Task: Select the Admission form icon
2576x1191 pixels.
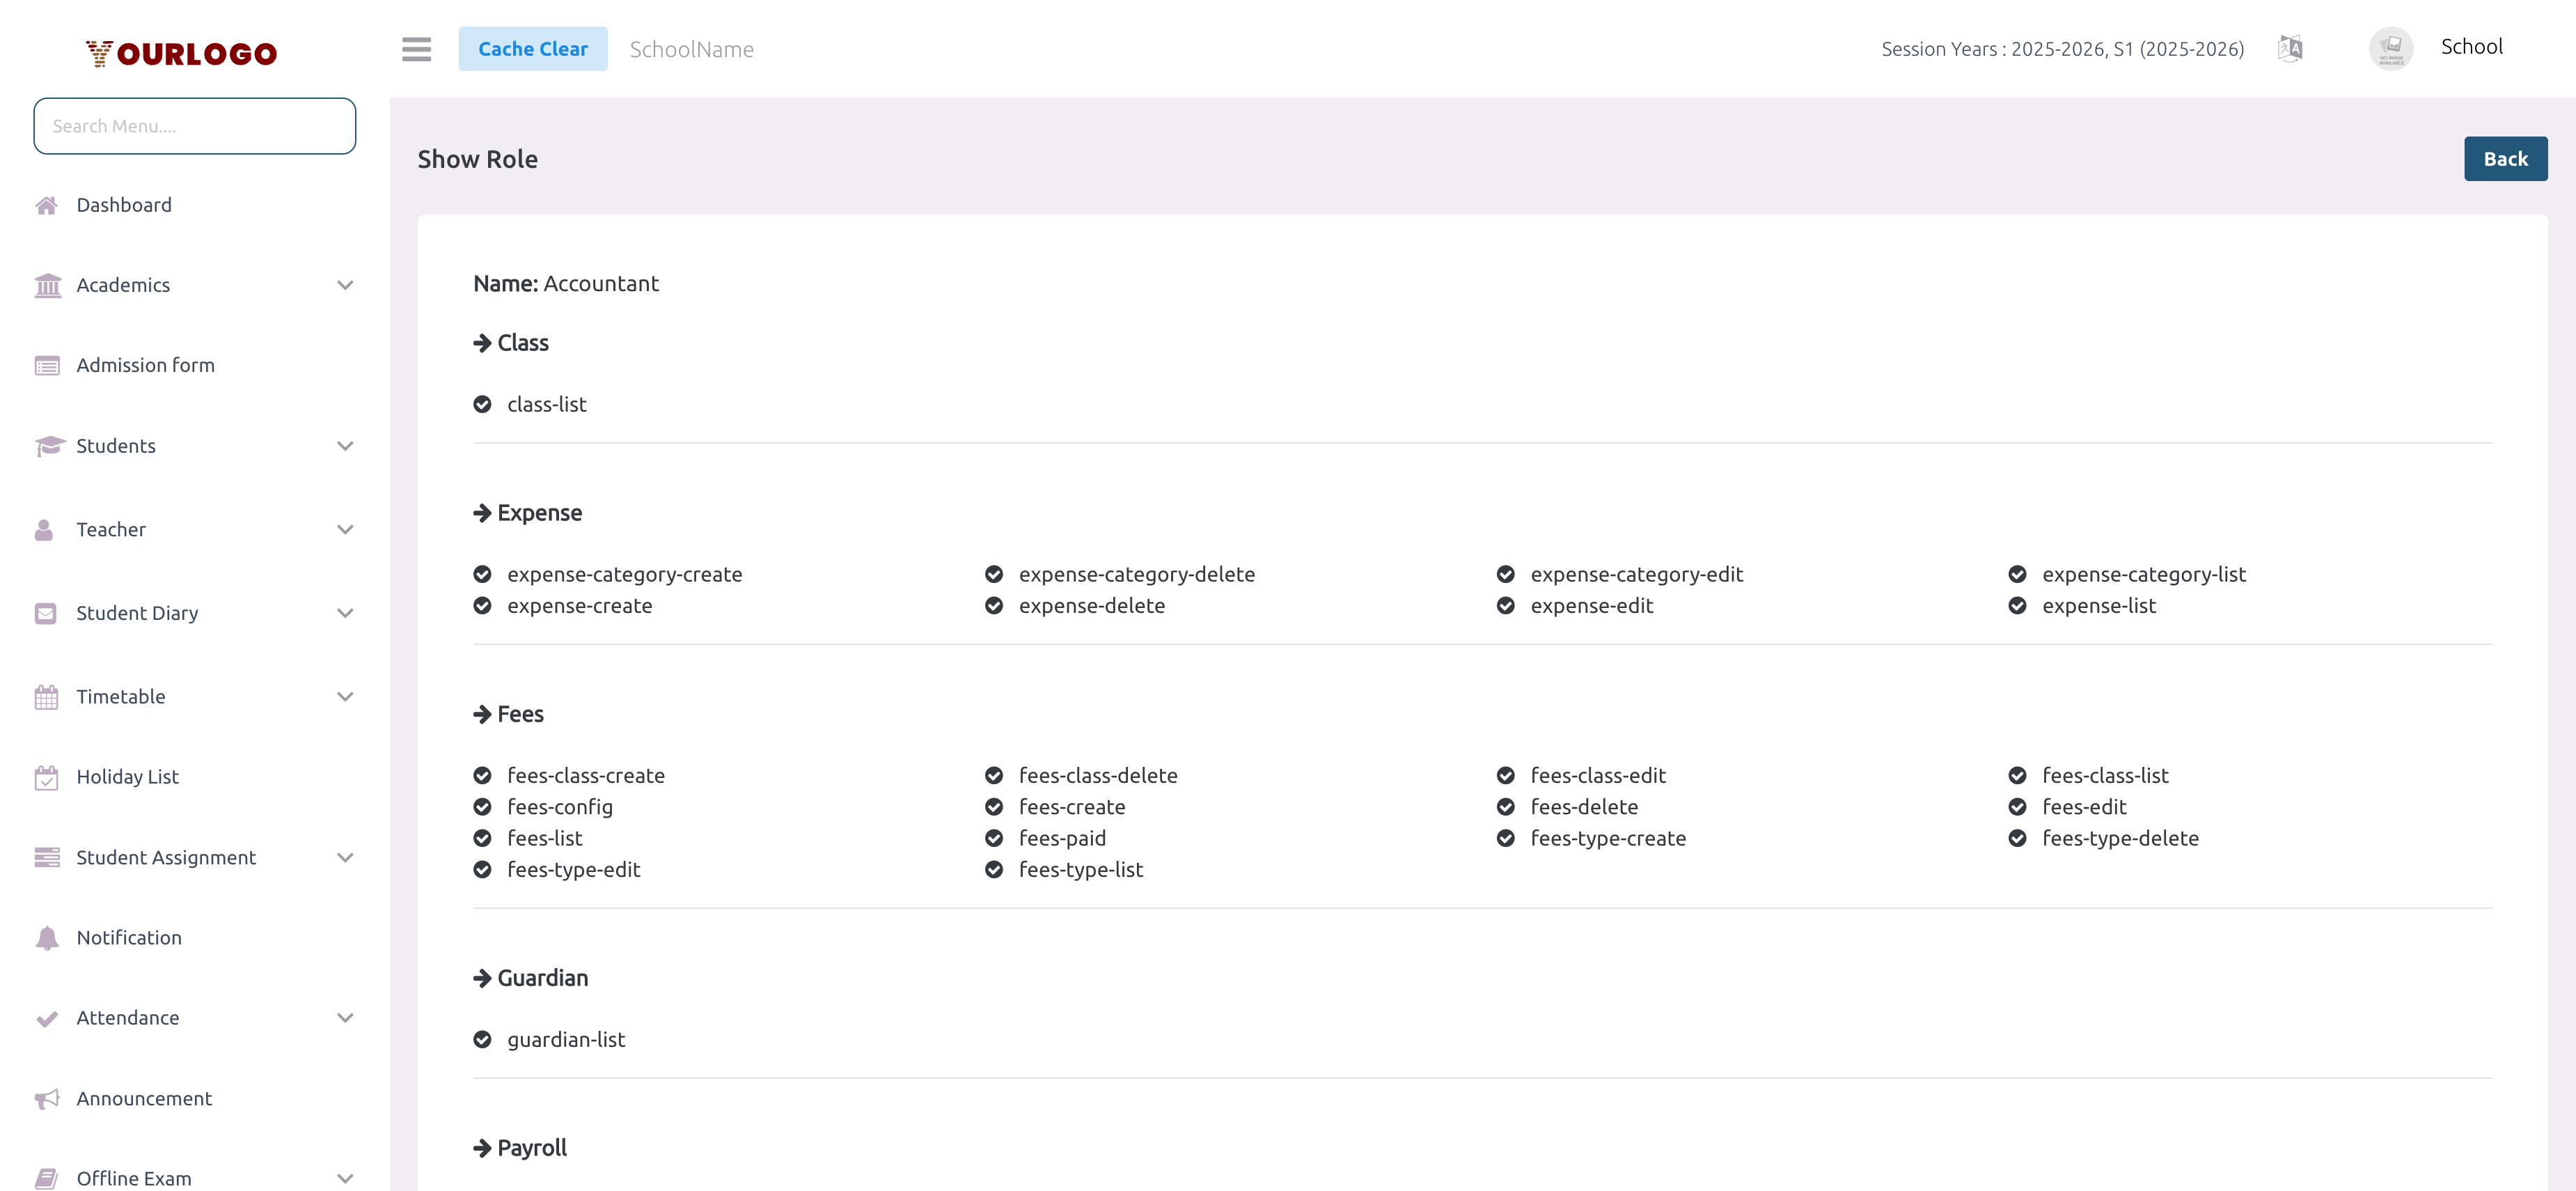Action: pyautogui.click(x=47, y=365)
